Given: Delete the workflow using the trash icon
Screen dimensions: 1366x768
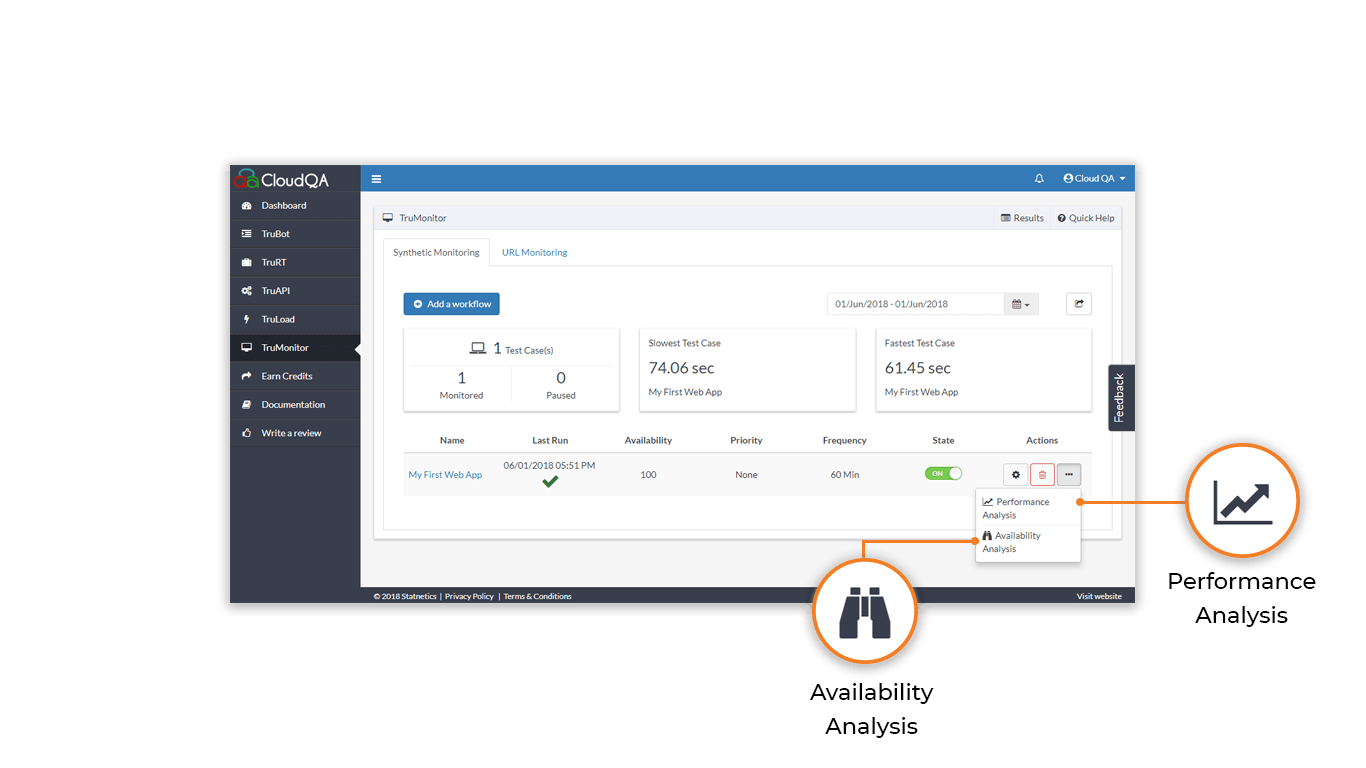Looking at the screenshot, I should (1042, 474).
